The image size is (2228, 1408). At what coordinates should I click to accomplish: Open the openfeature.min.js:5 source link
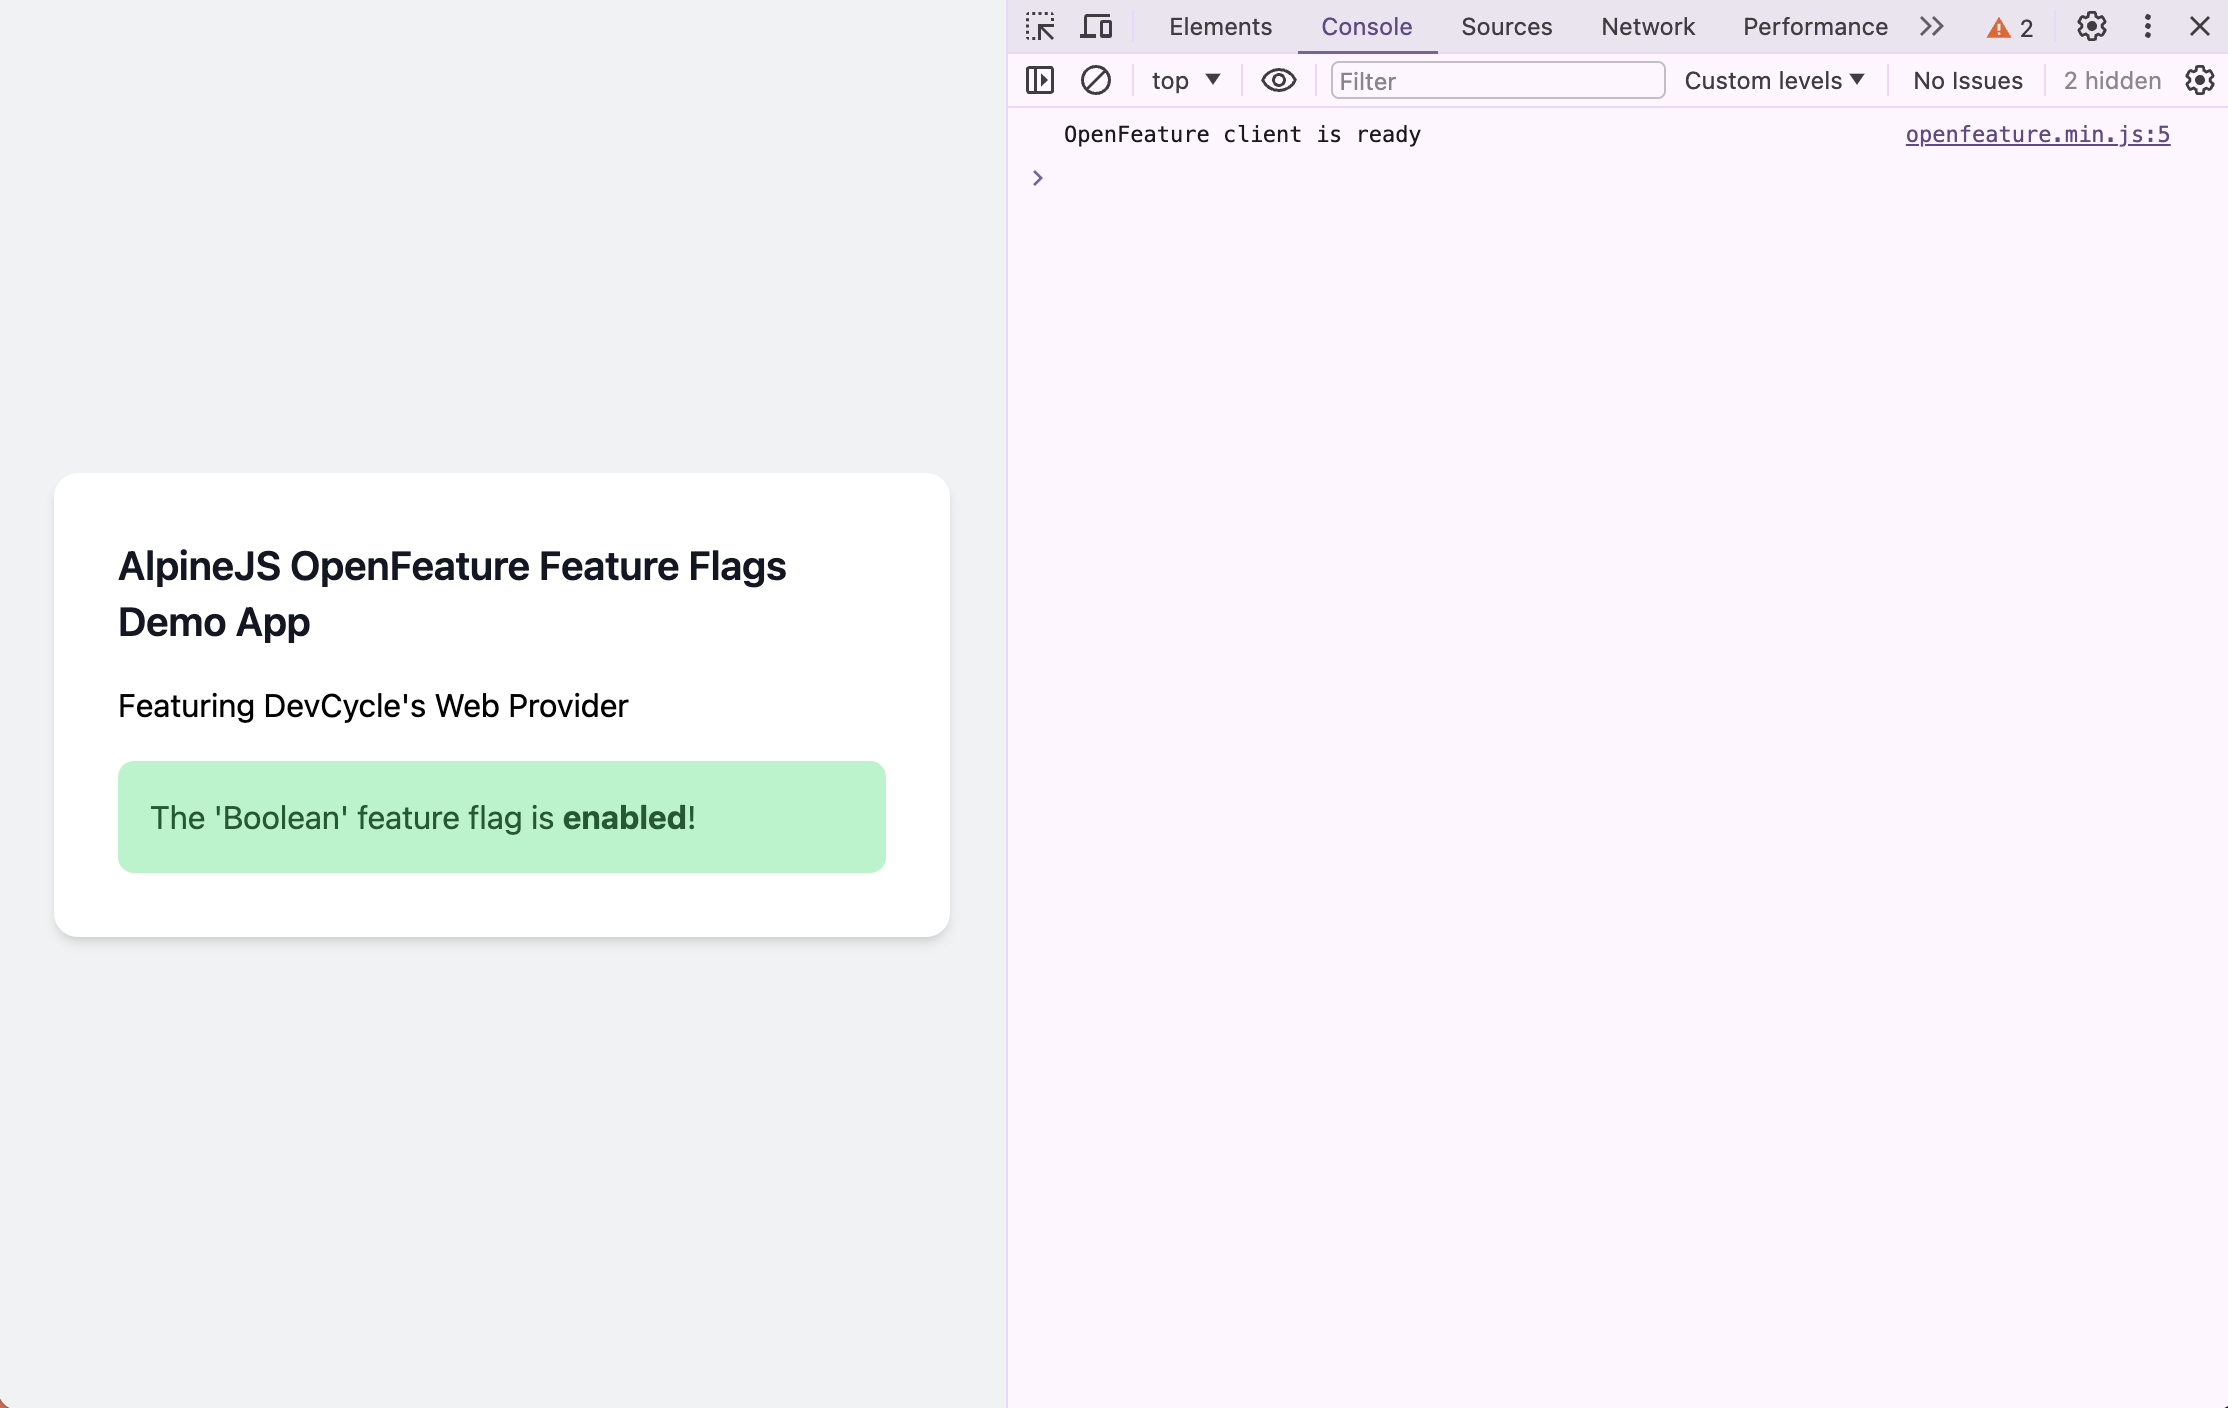(2037, 134)
